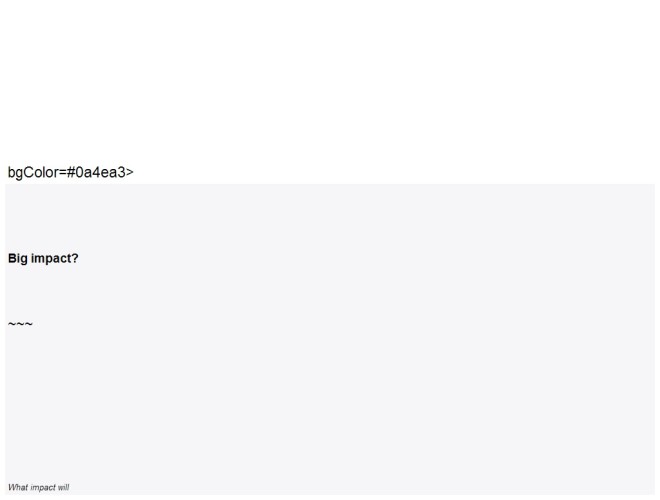This screenshot has width=660, height=500.
Task: Click the italic word 'impact' at bottom
Action: pos(43,488)
